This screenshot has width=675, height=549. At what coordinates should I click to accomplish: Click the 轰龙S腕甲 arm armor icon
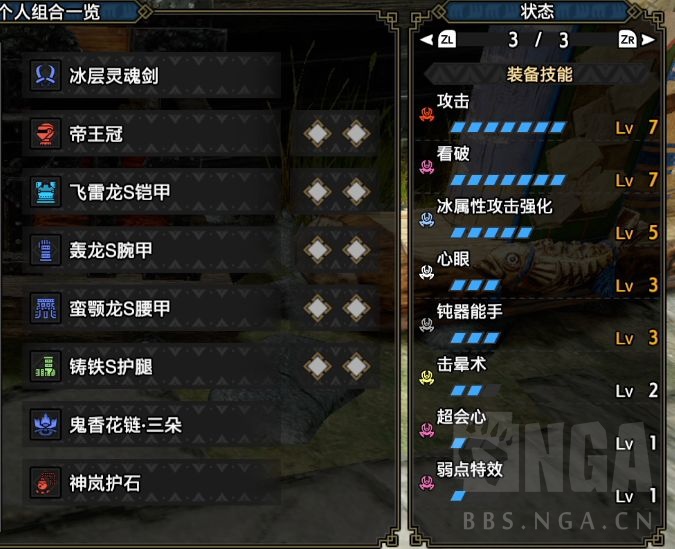pos(45,250)
